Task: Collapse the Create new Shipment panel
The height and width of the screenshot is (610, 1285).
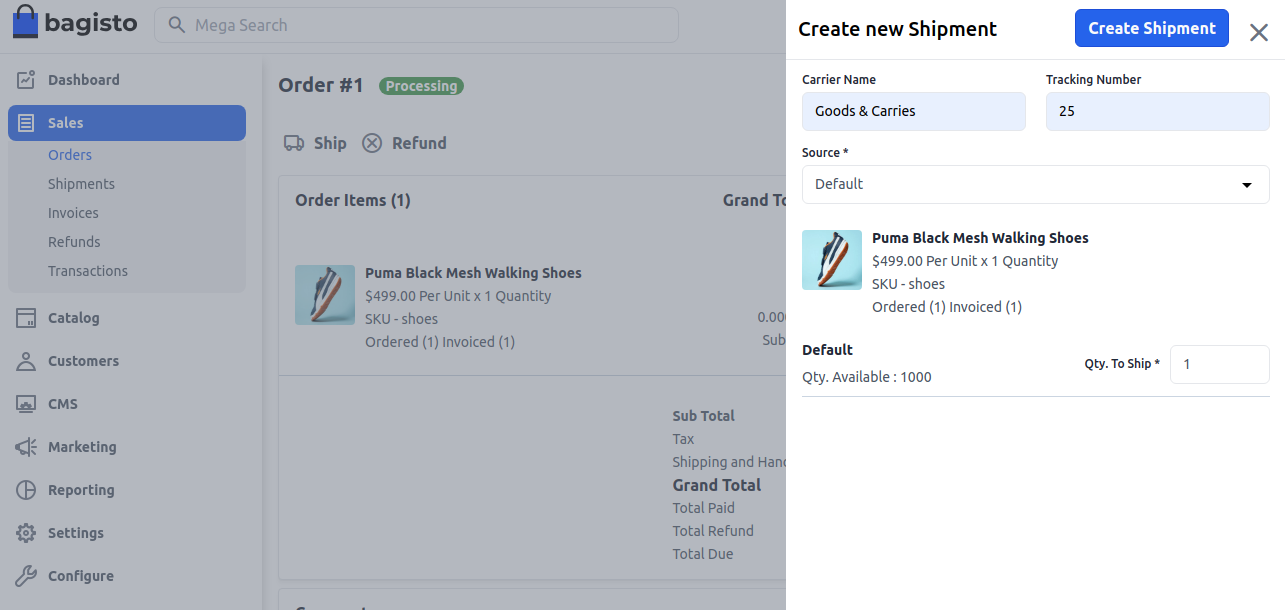Action: [1258, 32]
